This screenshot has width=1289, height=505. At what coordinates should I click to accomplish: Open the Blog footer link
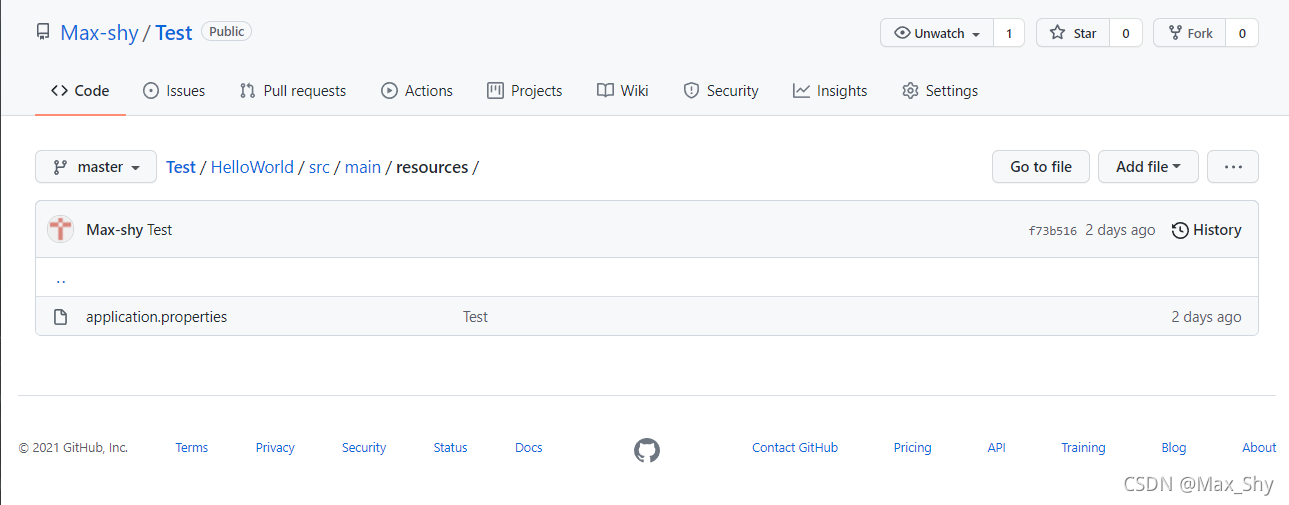tap(1174, 448)
